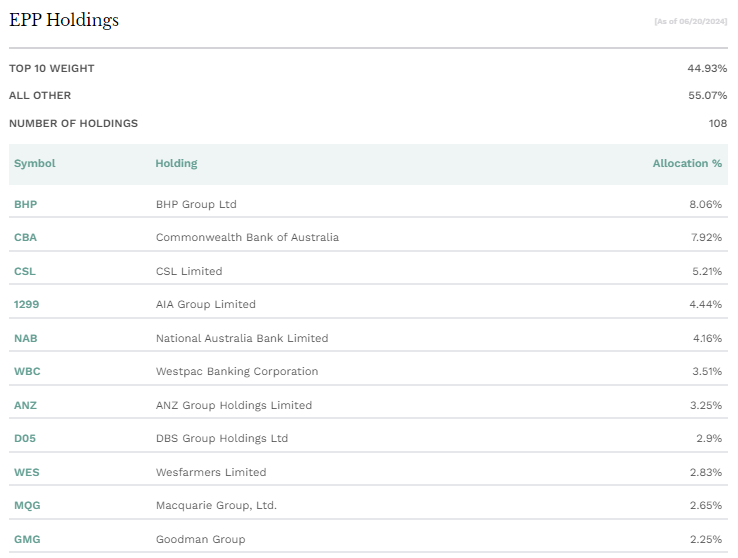Open the NAB ticker symbol link

click(x=25, y=338)
